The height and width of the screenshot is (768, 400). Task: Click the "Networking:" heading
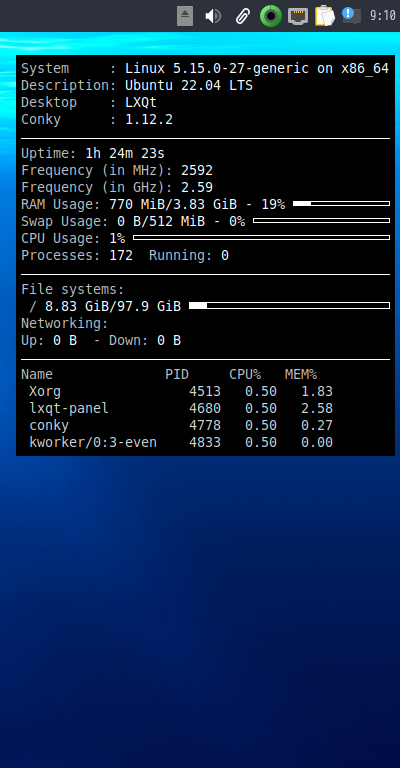tap(65, 323)
